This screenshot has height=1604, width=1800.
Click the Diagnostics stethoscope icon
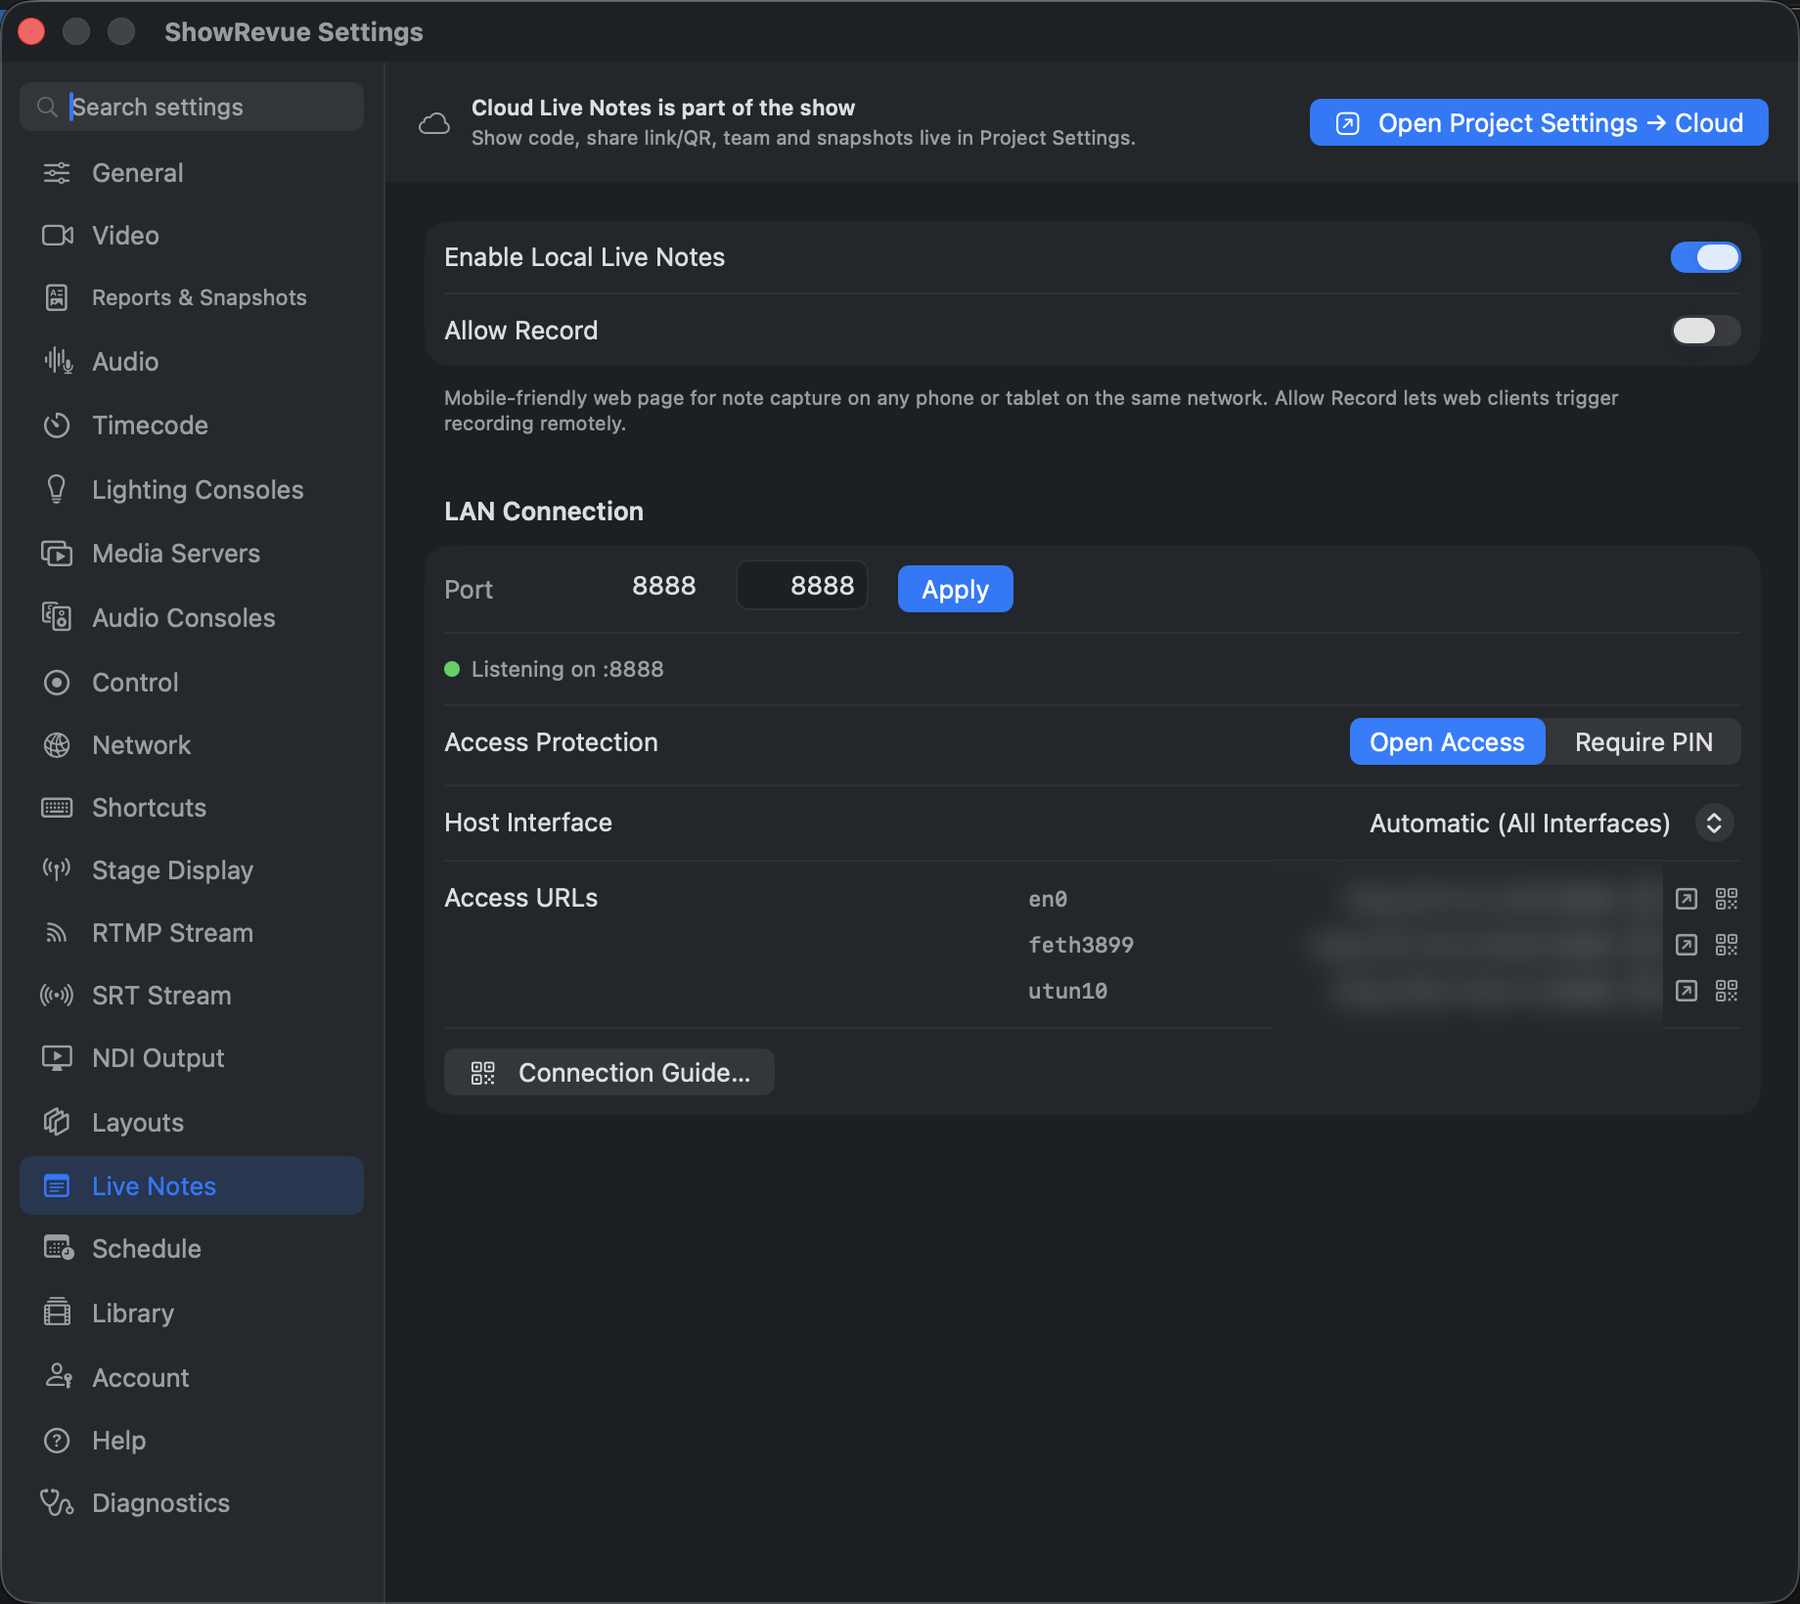[x=57, y=1503]
